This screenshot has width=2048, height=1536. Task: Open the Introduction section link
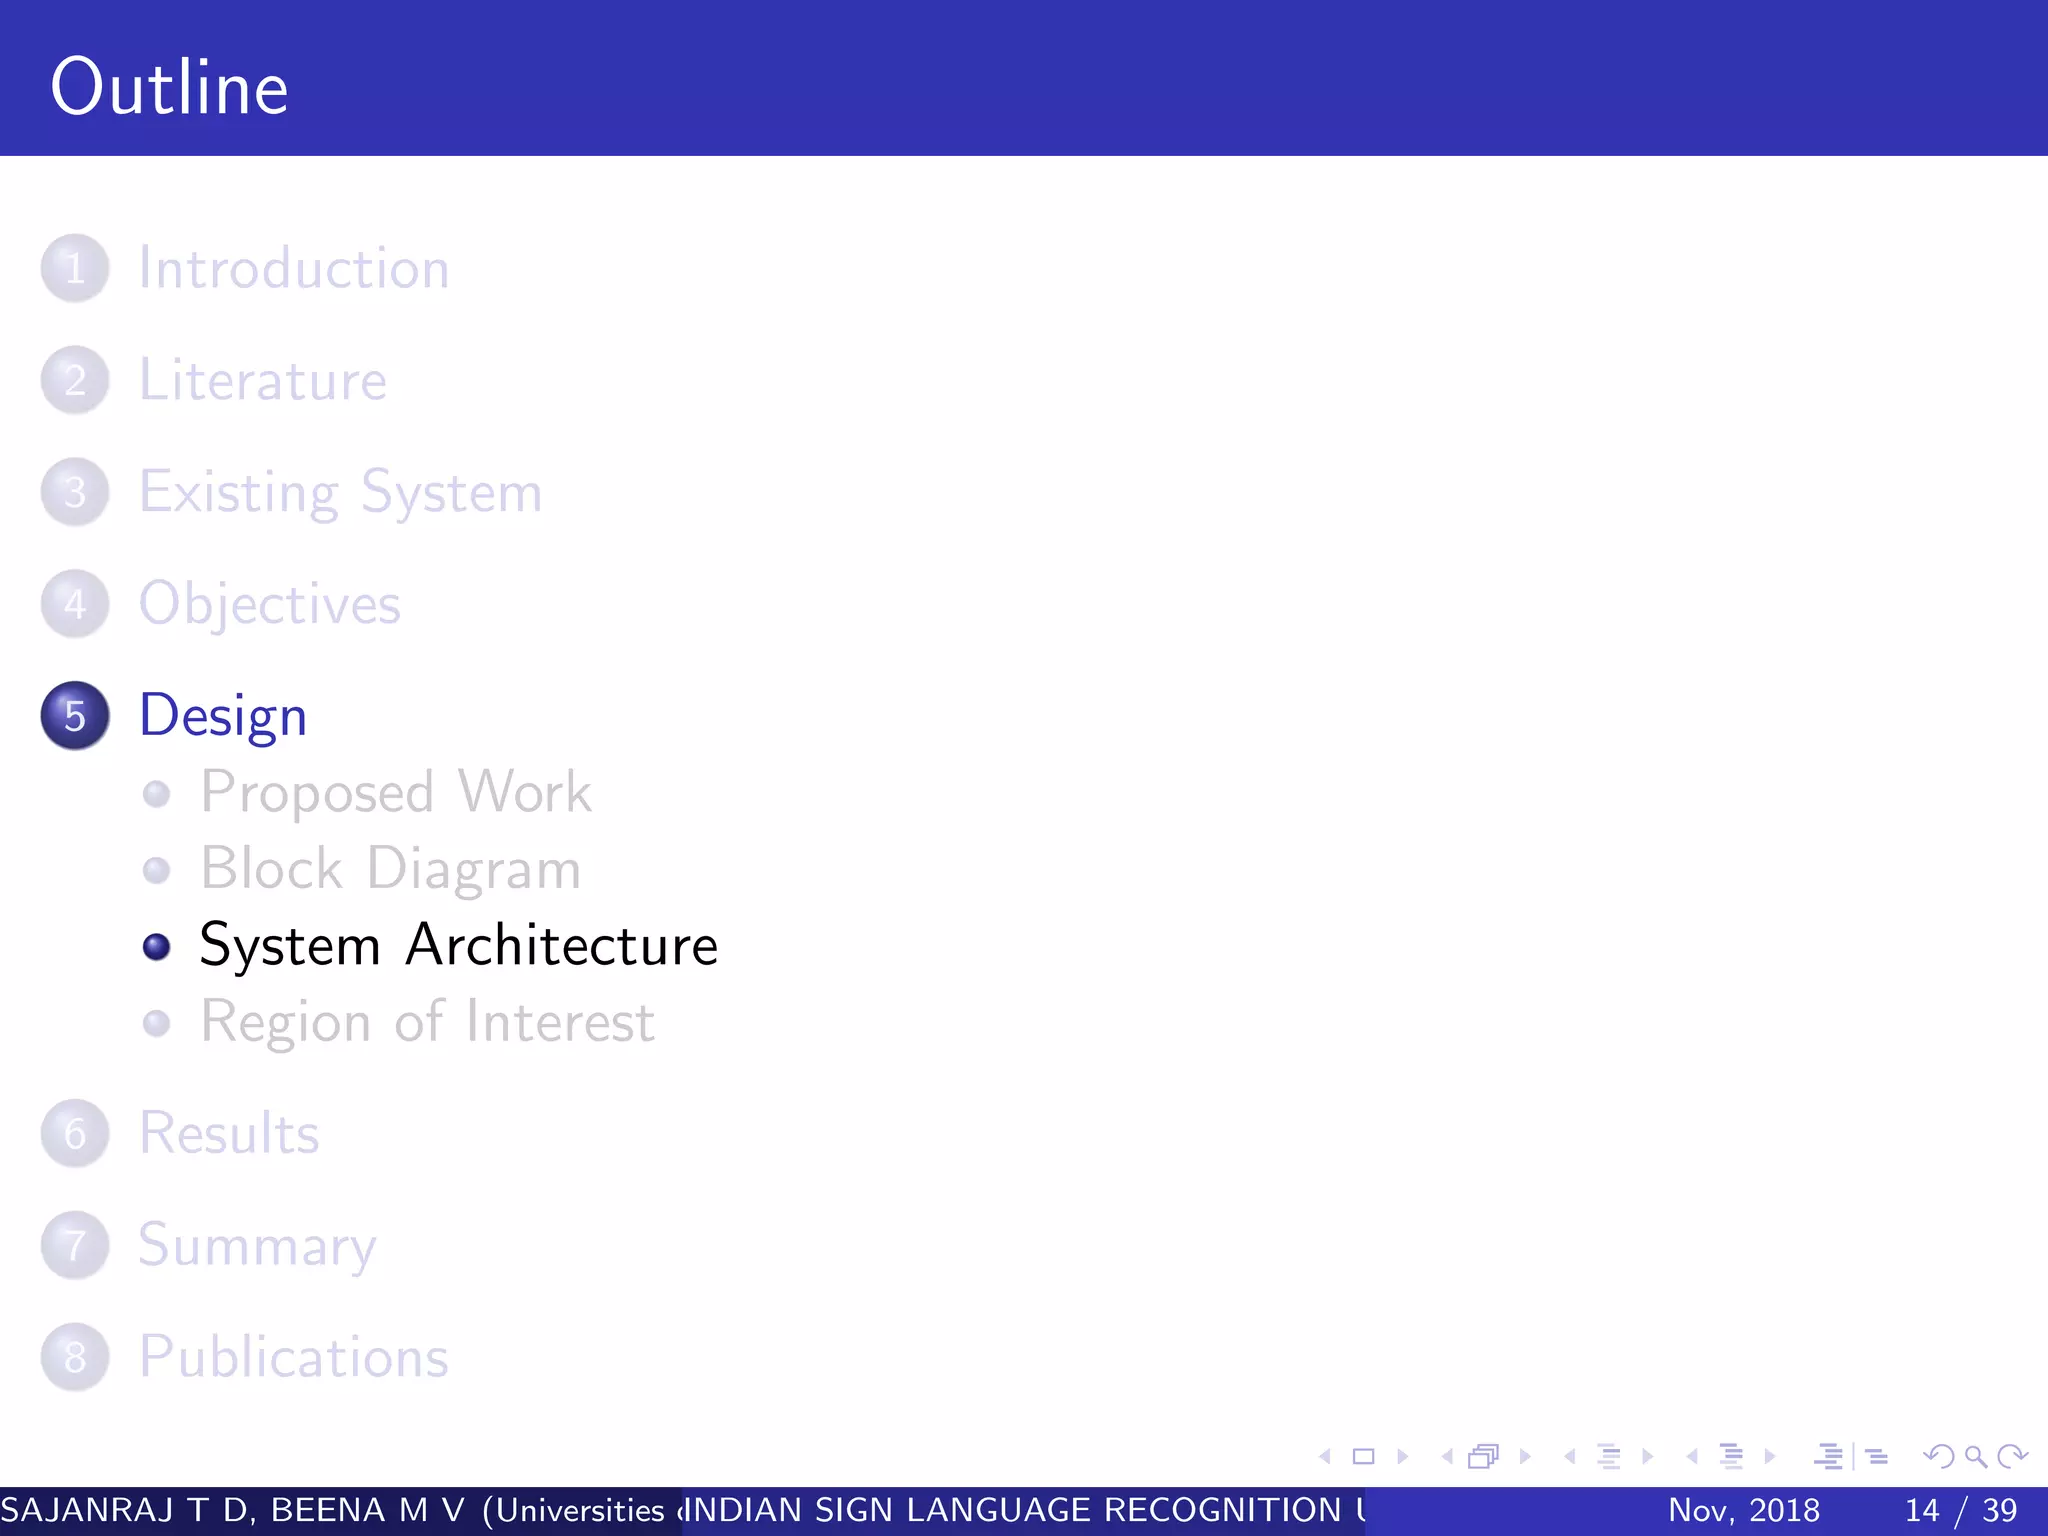pyautogui.click(x=293, y=269)
